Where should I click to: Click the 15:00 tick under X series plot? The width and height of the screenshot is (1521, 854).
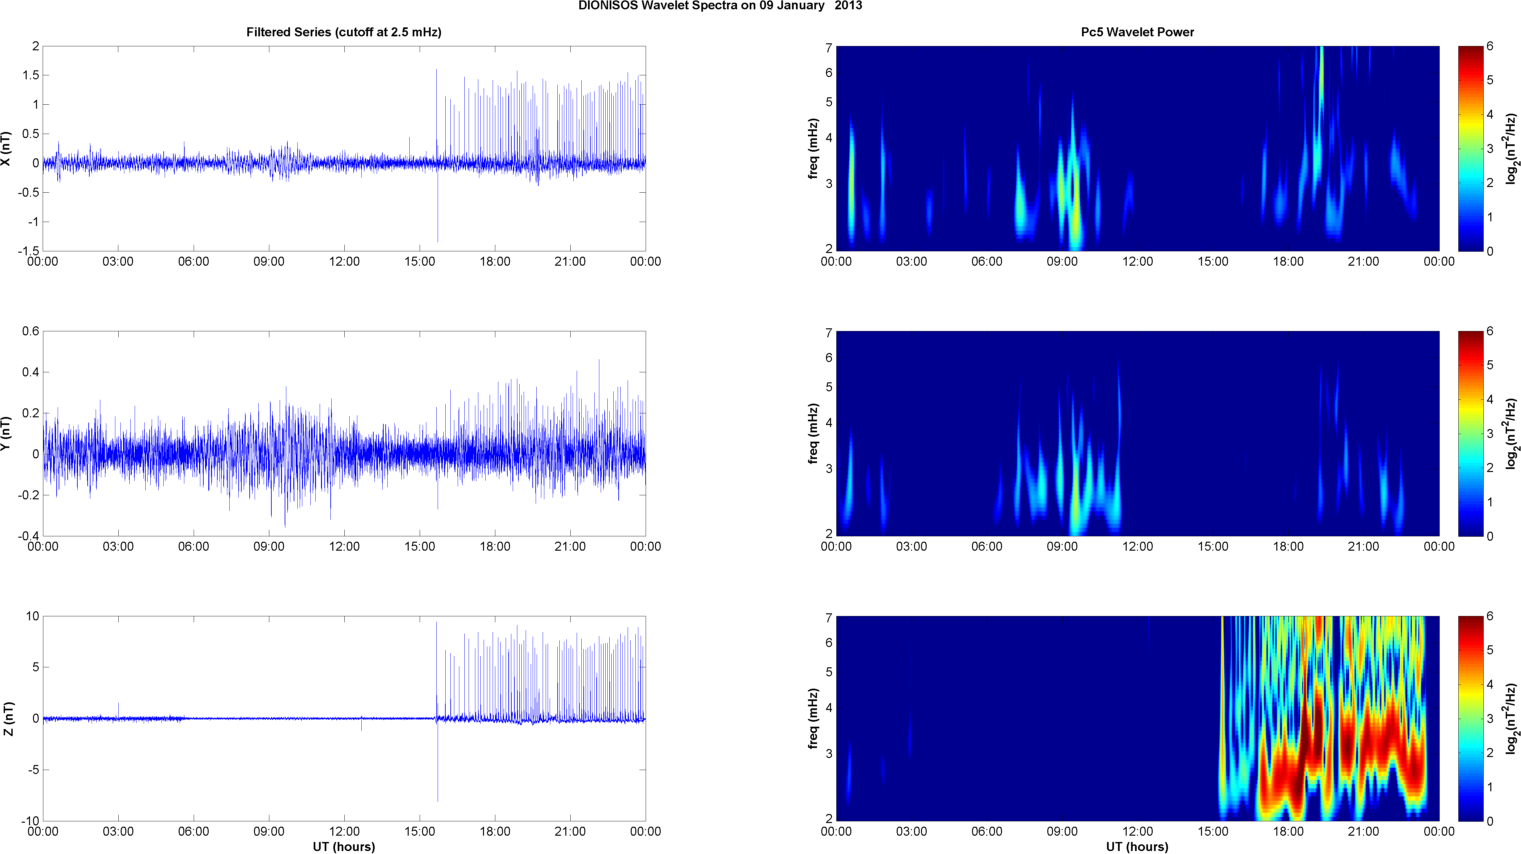(420, 262)
